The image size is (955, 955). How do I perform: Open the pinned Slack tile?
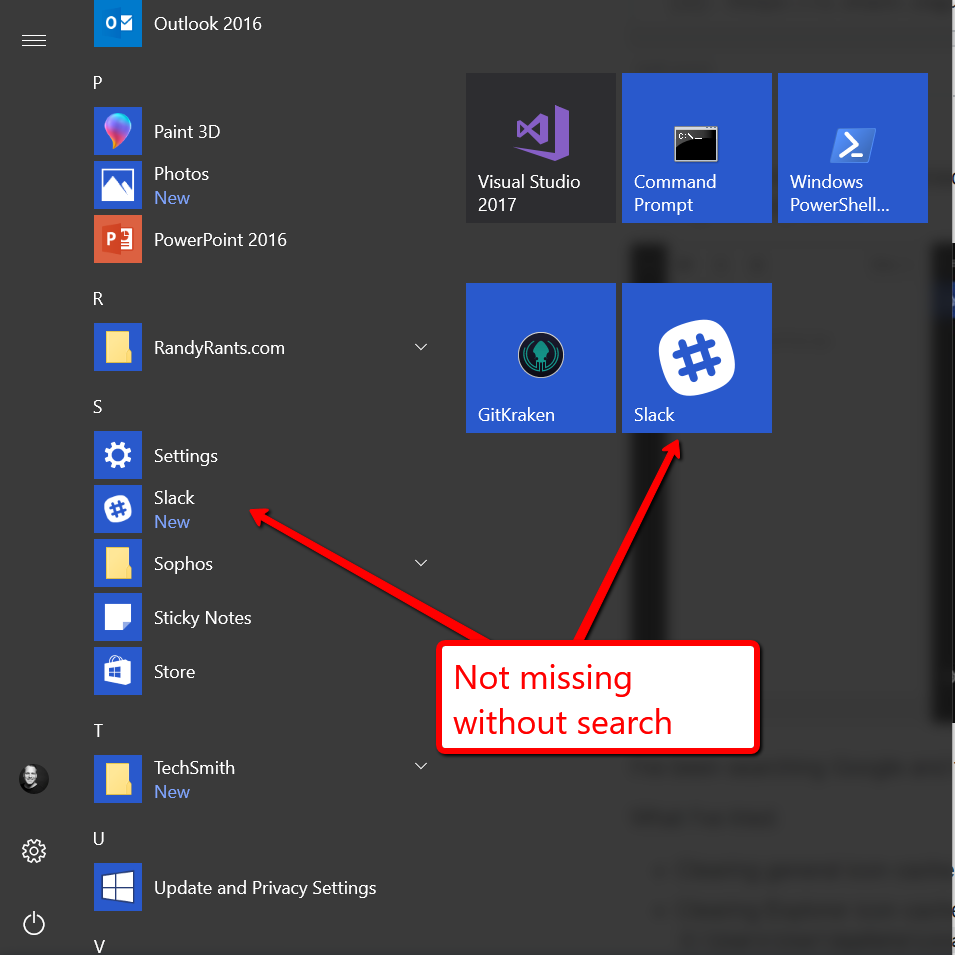(697, 358)
